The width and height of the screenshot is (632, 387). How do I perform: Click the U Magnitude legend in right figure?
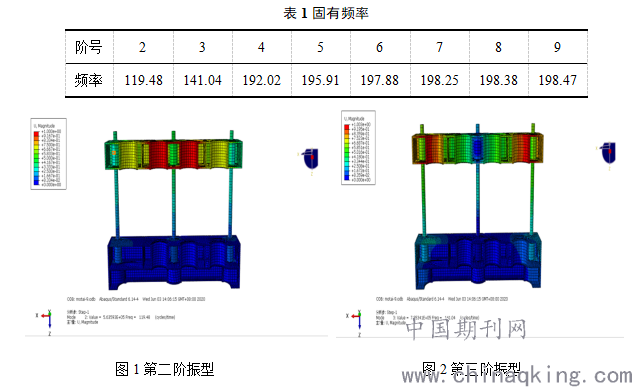coord(358,148)
